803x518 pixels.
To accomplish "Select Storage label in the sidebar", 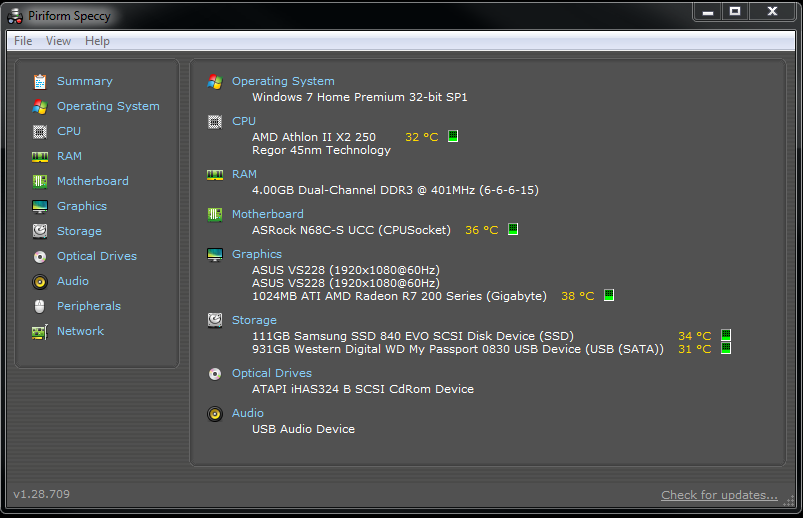I will 79,231.
